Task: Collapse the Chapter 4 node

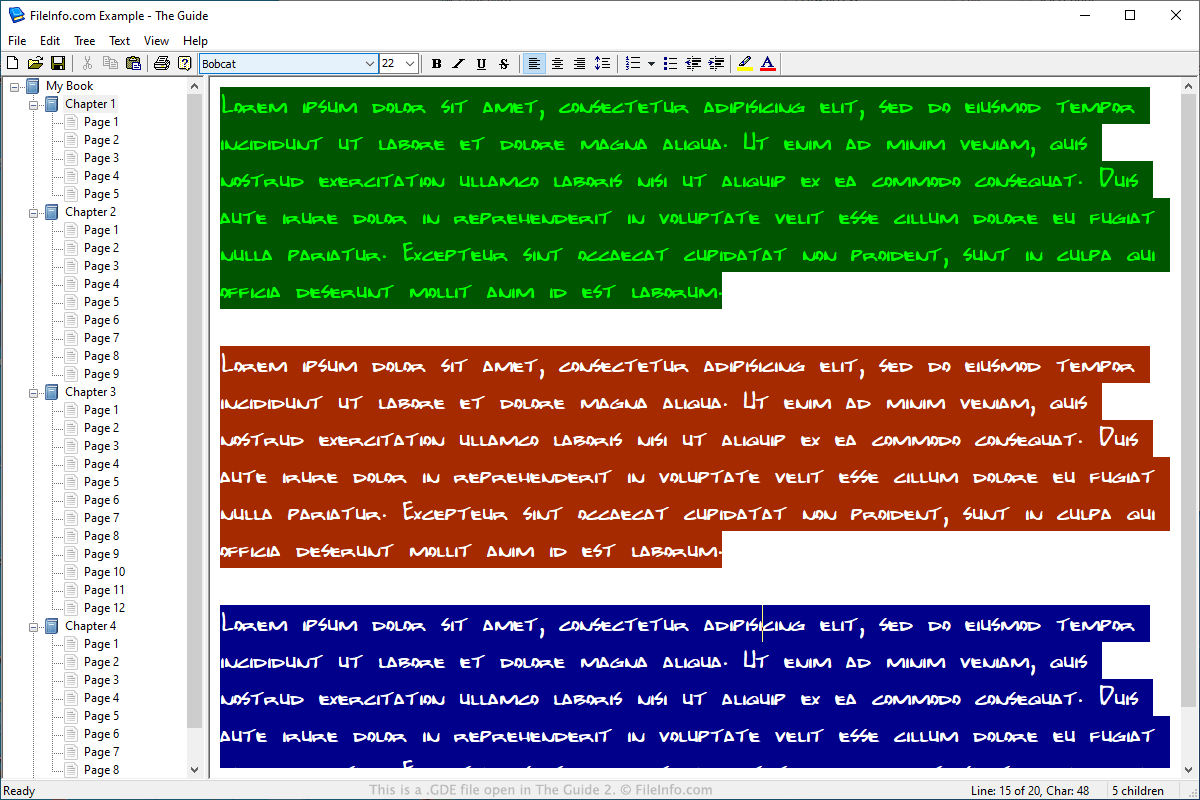Action: click(x=34, y=626)
